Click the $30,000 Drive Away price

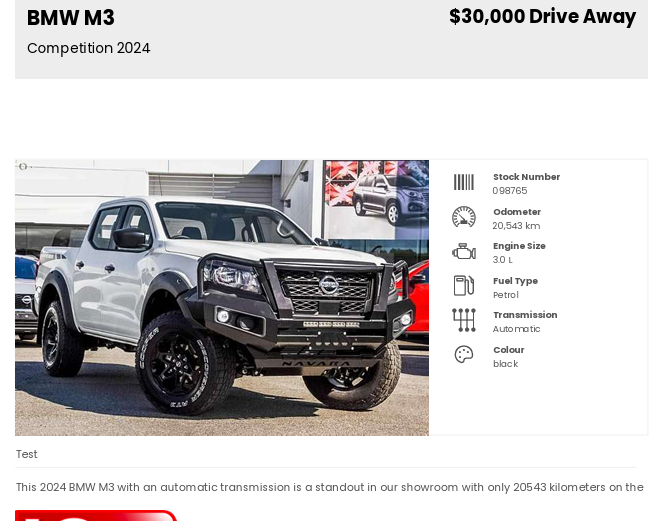542,17
